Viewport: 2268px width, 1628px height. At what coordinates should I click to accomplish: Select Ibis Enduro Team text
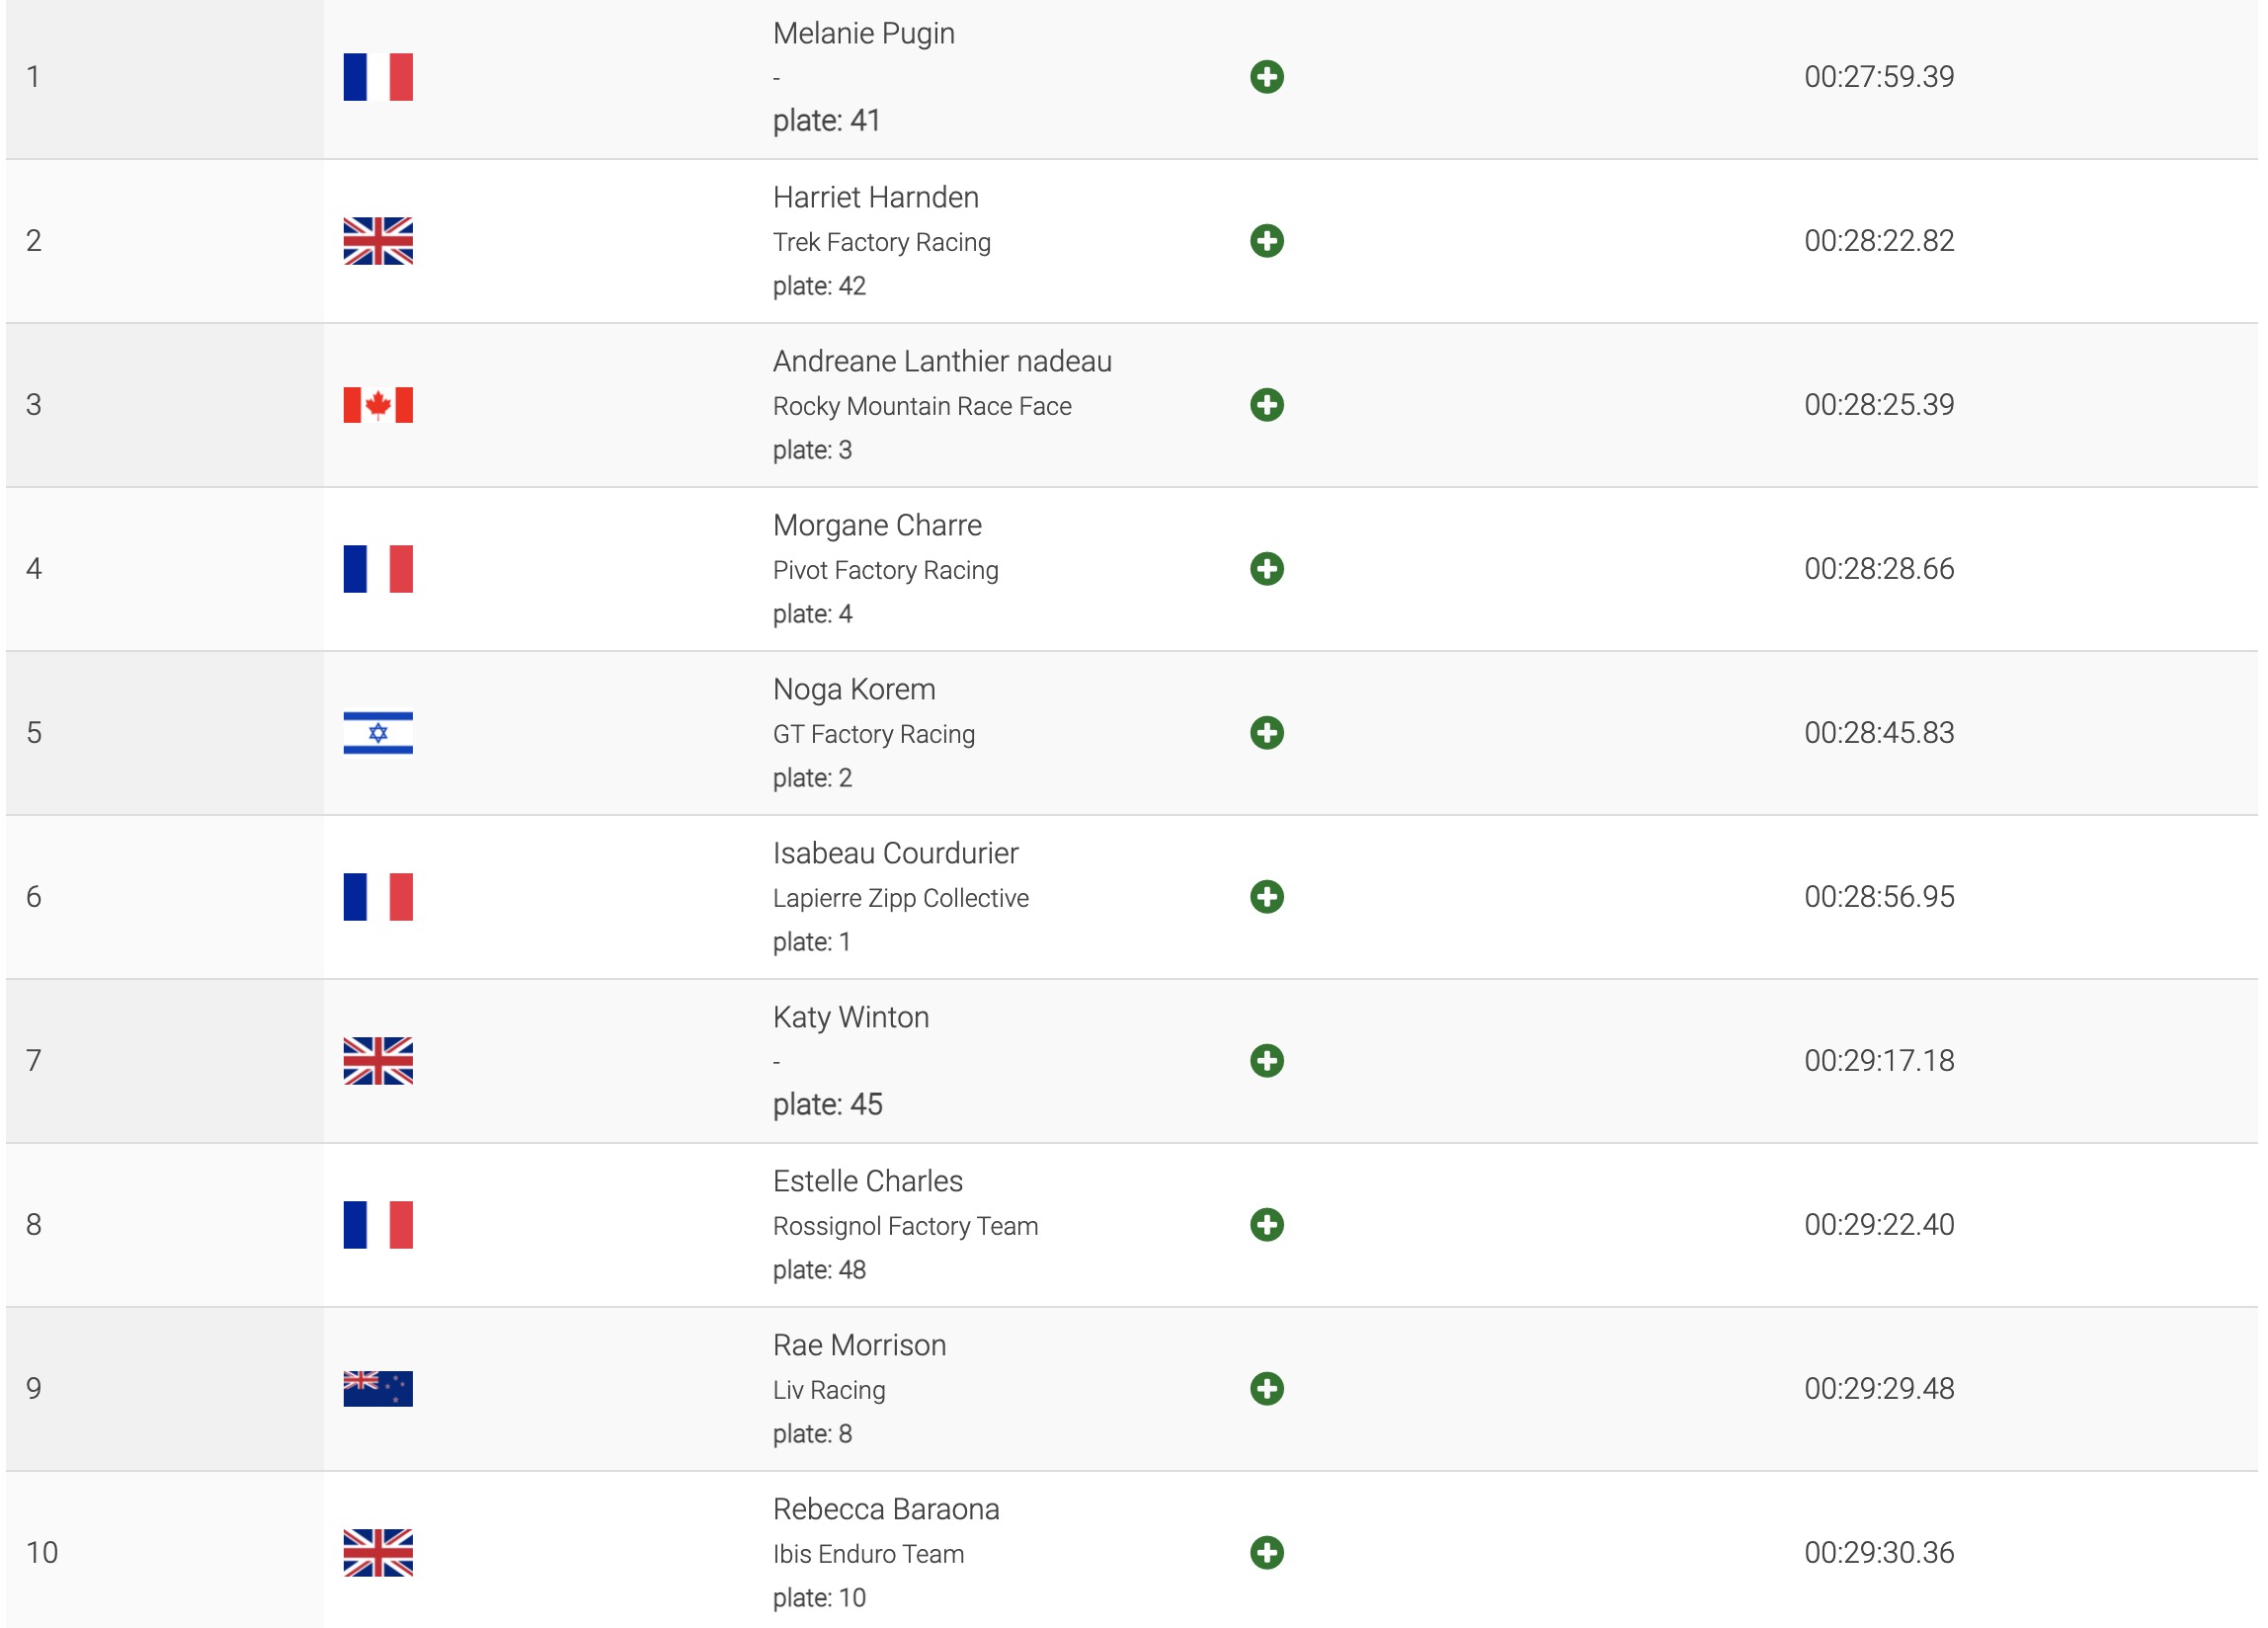click(868, 1555)
